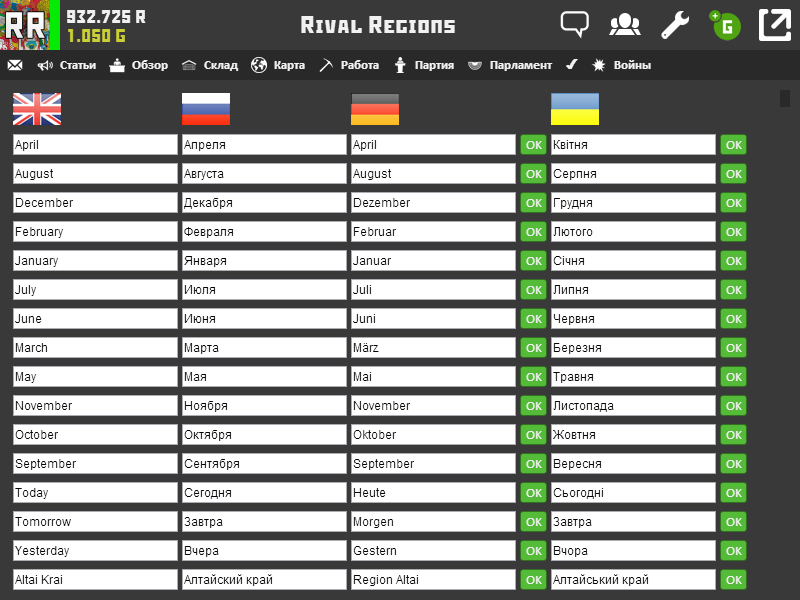This screenshot has height=600, width=800.
Task: Open the players group icon
Action: click(x=624, y=24)
